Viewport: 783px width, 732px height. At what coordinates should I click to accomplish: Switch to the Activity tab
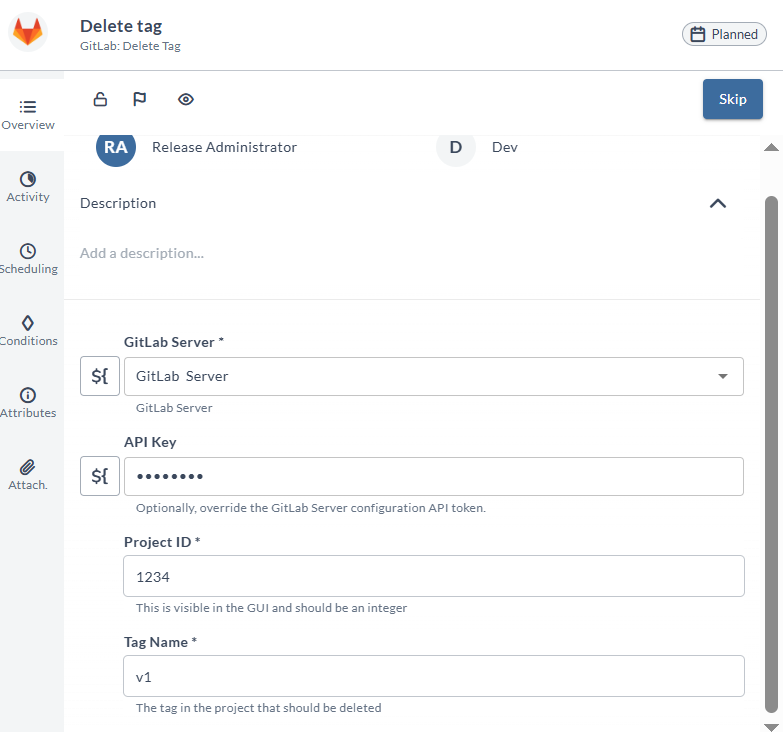28,187
